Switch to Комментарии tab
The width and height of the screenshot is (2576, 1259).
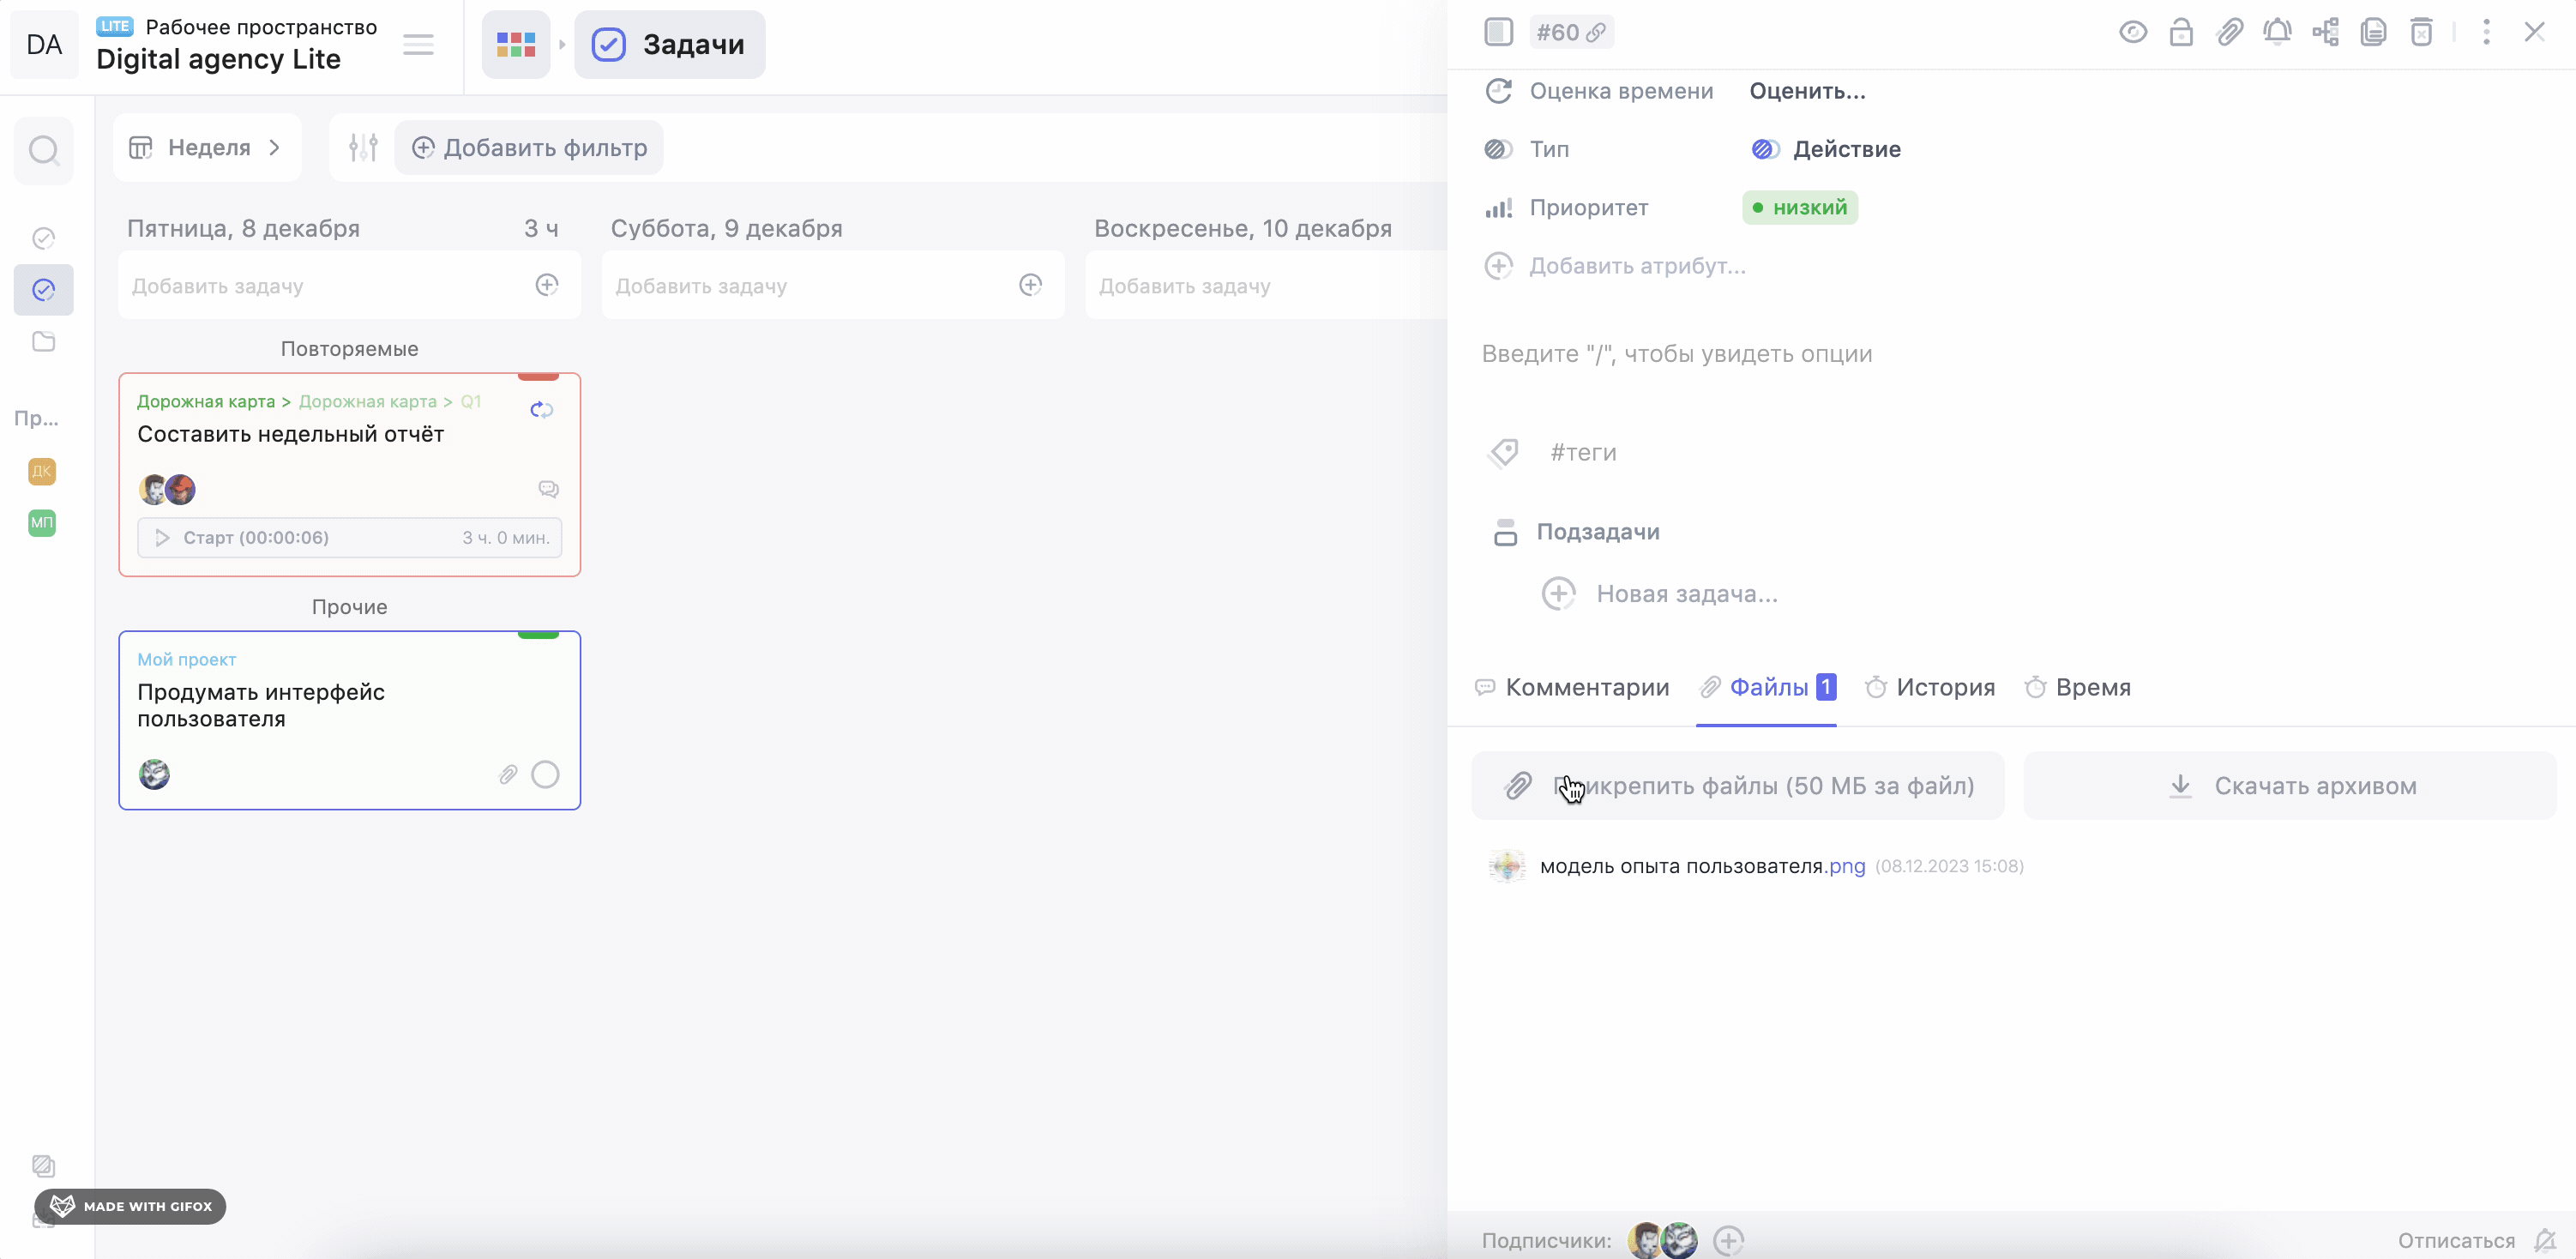[1572, 688]
